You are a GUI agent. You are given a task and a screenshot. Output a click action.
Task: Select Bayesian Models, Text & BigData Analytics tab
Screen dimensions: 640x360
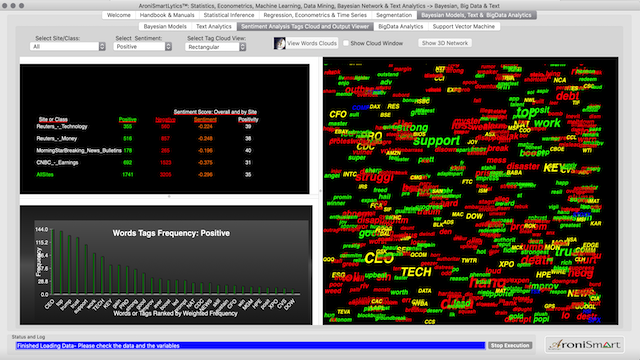pos(476,15)
